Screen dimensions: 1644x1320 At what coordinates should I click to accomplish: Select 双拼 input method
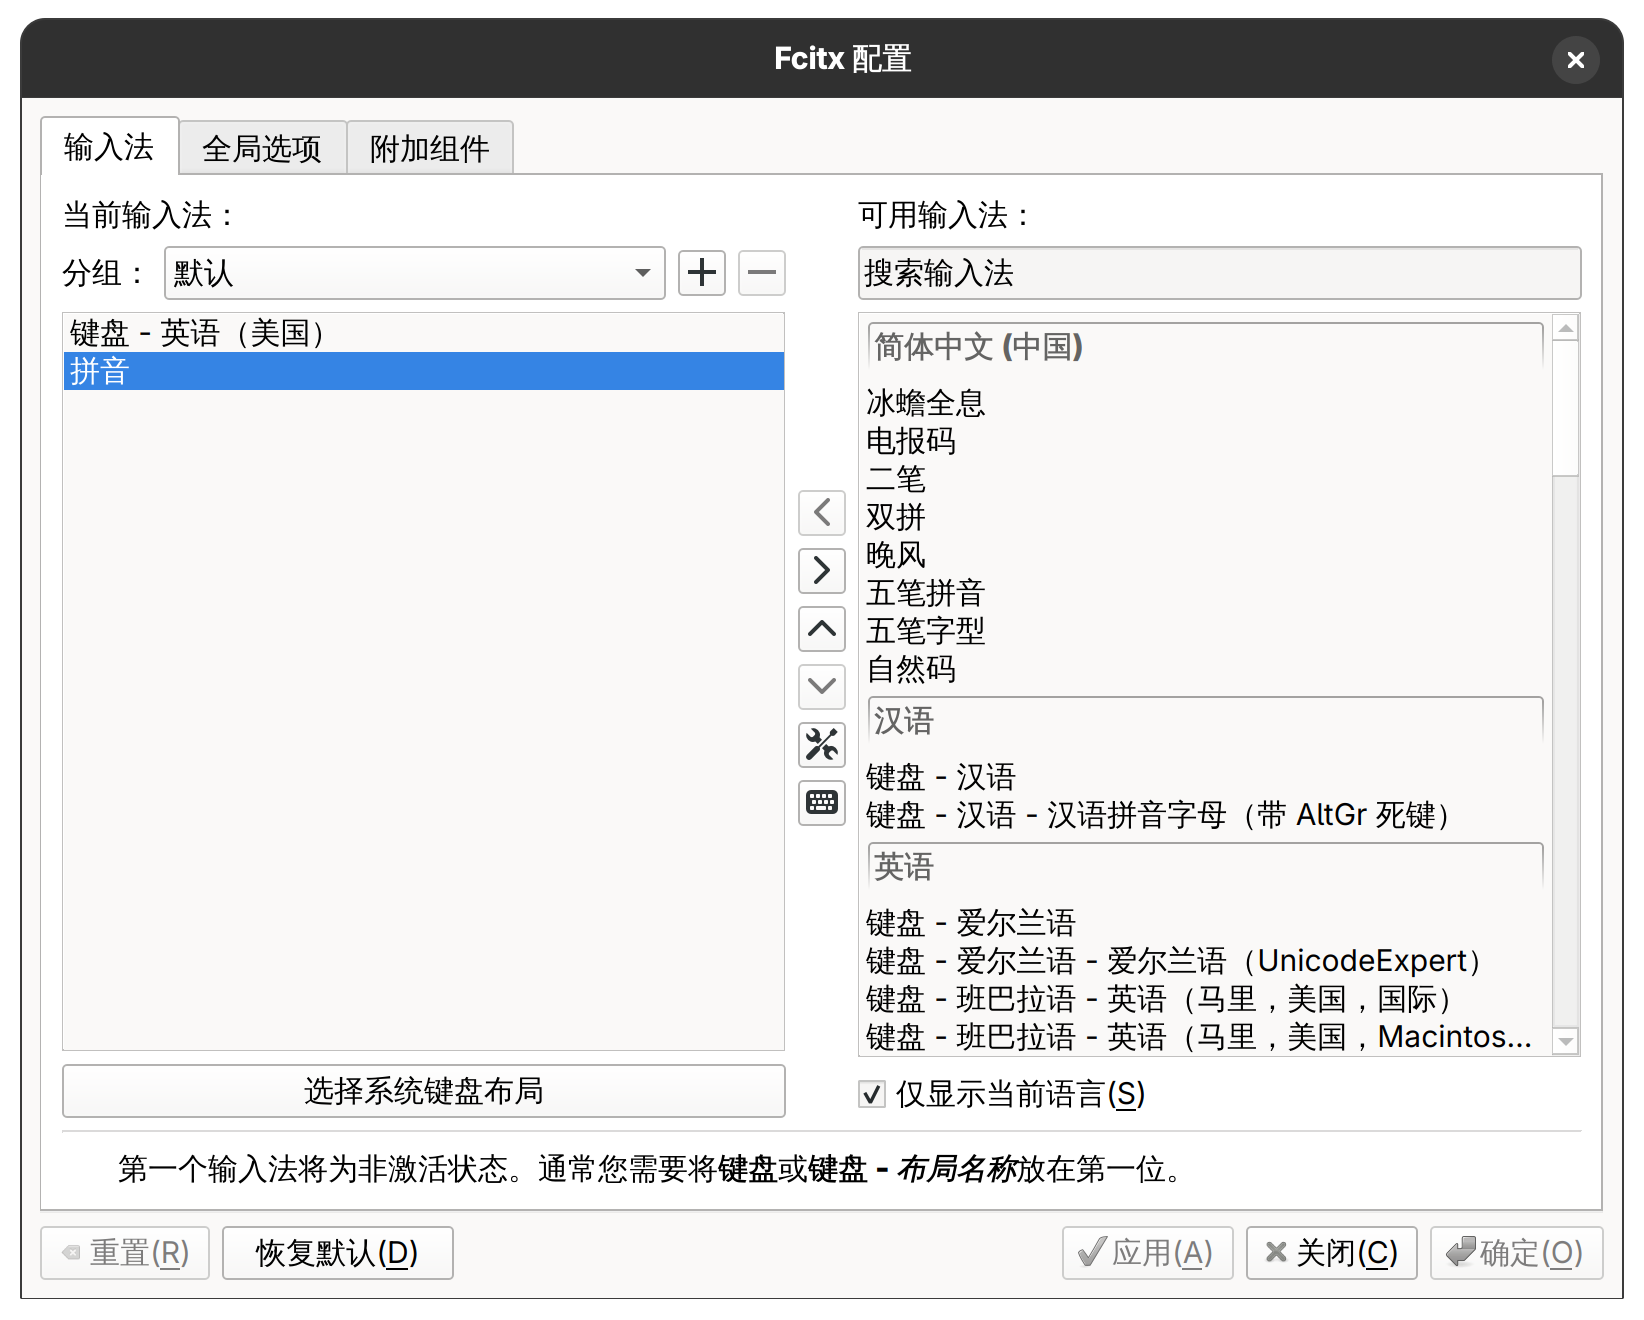[x=1205, y=517]
